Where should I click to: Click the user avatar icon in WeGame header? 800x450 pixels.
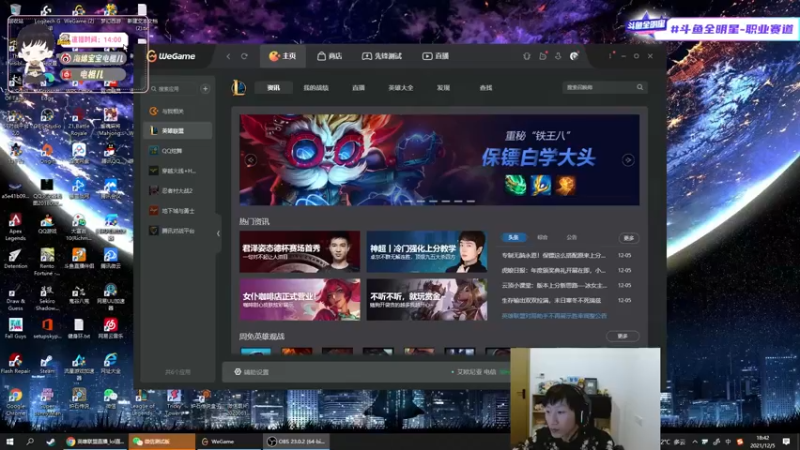[x=574, y=56]
